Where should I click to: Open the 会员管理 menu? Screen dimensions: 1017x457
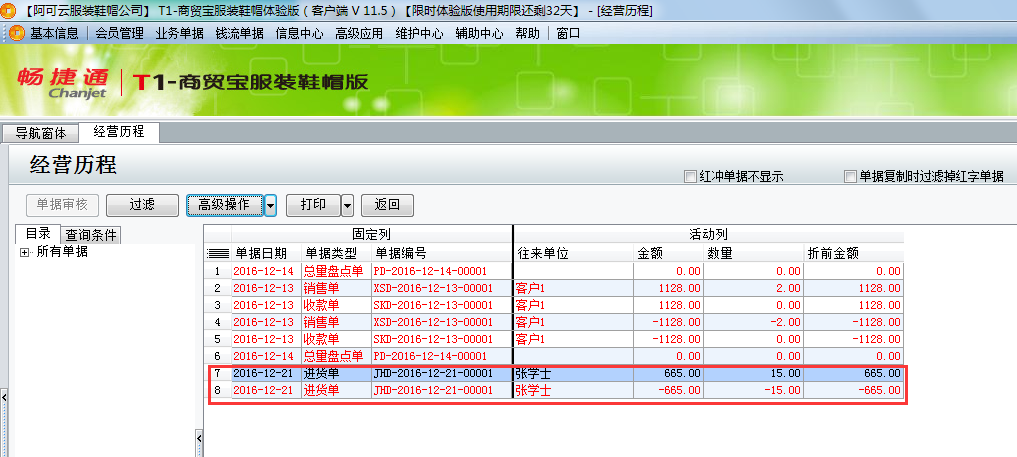119,33
